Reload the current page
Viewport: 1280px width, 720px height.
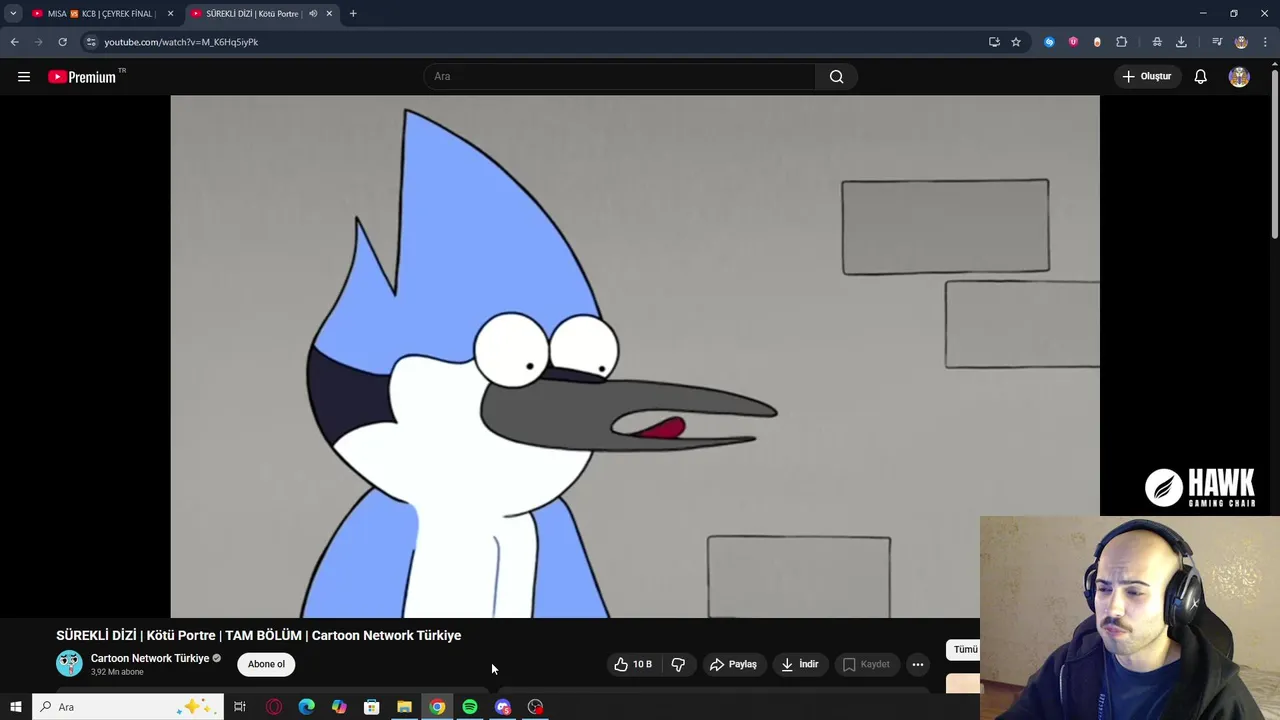(x=62, y=42)
